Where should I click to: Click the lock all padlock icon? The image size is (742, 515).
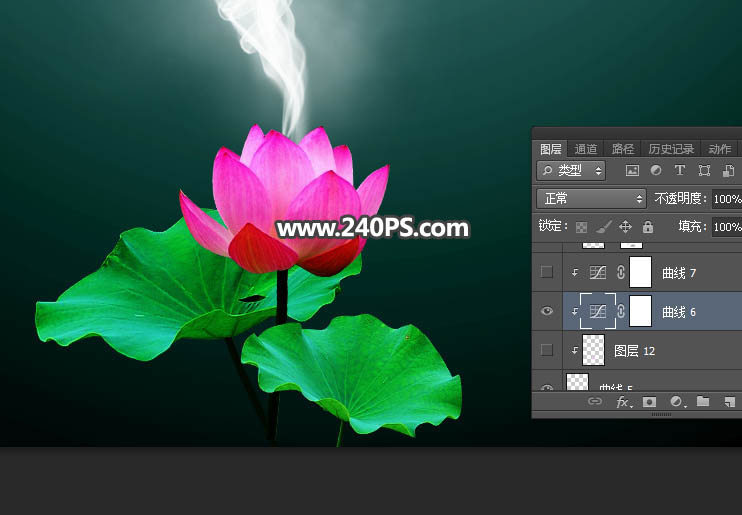click(x=648, y=227)
